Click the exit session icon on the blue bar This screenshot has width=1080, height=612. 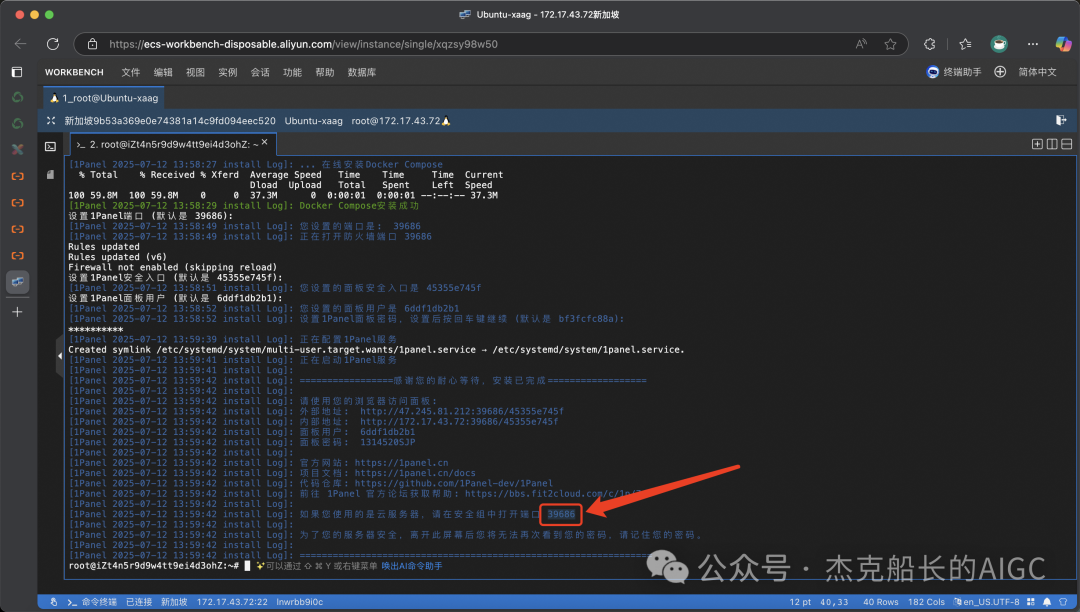tap(1061, 120)
